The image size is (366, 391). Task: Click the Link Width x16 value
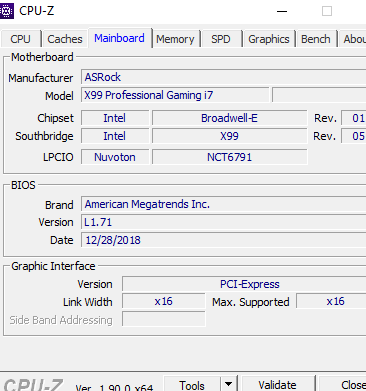tap(163, 301)
